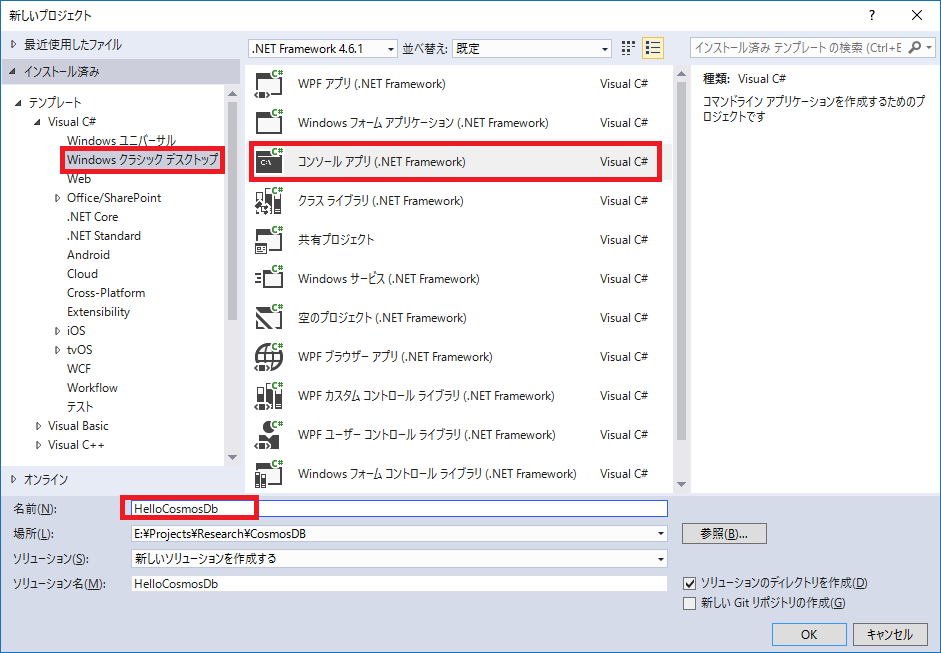941x653 pixels.
Task: Click the category tree scrollbar thumb
Action: coord(232,211)
